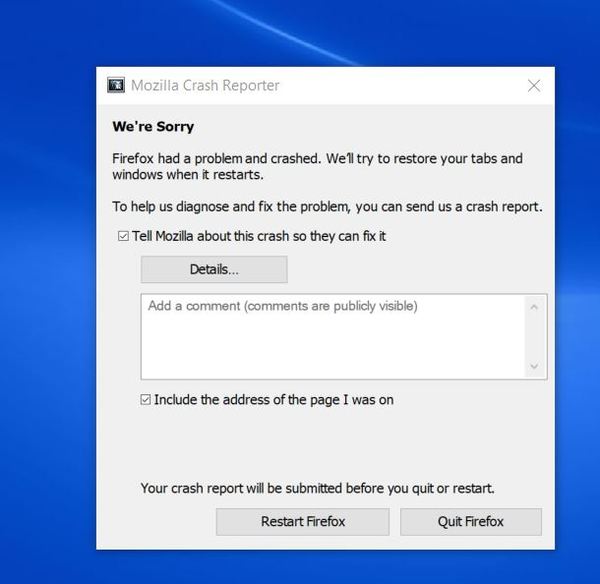Click 'Include the address of the page' label text
Viewport: 600px width, 584px height.
(273, 400)
